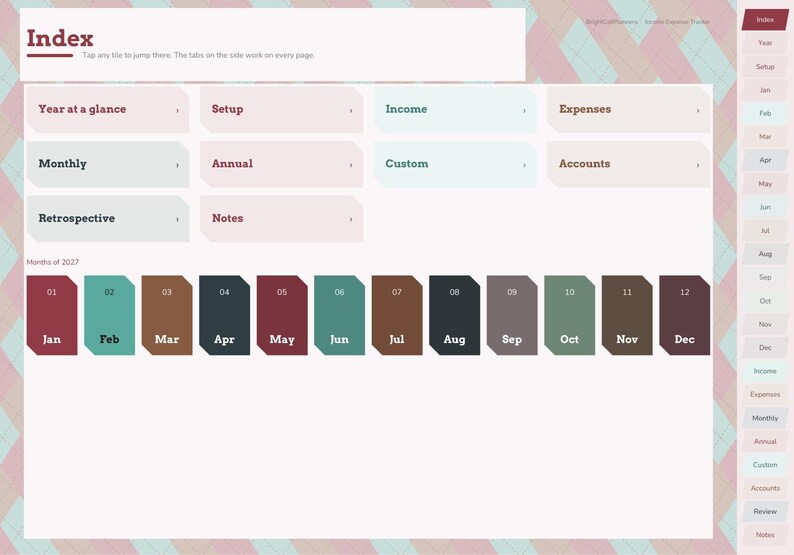Viewport: 794px width, 555px height.
Task: Choose the 12 Dec month card
Action: pos(685,315)
